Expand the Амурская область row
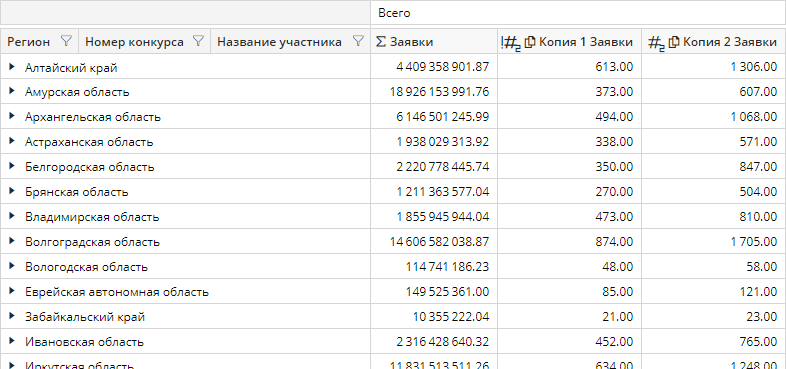 (x=12, y=91)
